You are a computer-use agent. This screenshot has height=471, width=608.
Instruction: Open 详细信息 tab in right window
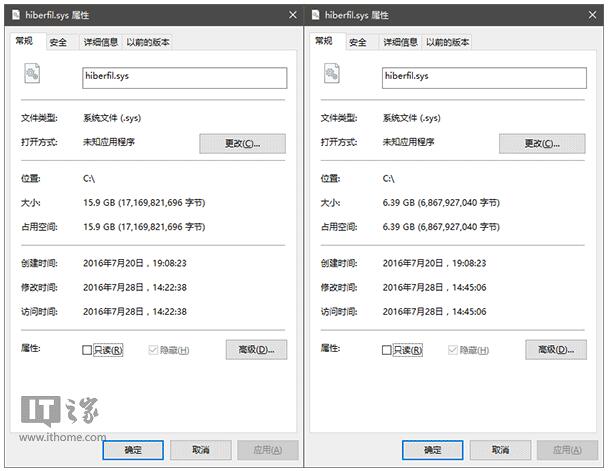click(x=401, y=42)
